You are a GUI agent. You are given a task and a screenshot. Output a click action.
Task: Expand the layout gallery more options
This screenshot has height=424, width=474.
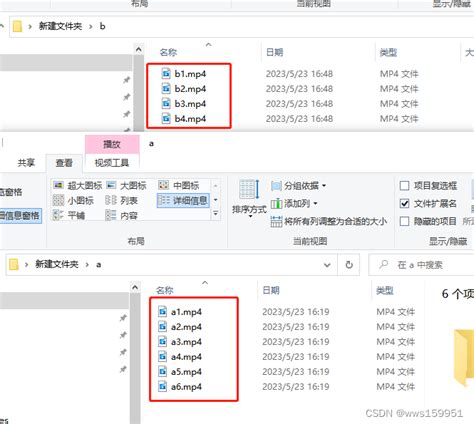216,213
